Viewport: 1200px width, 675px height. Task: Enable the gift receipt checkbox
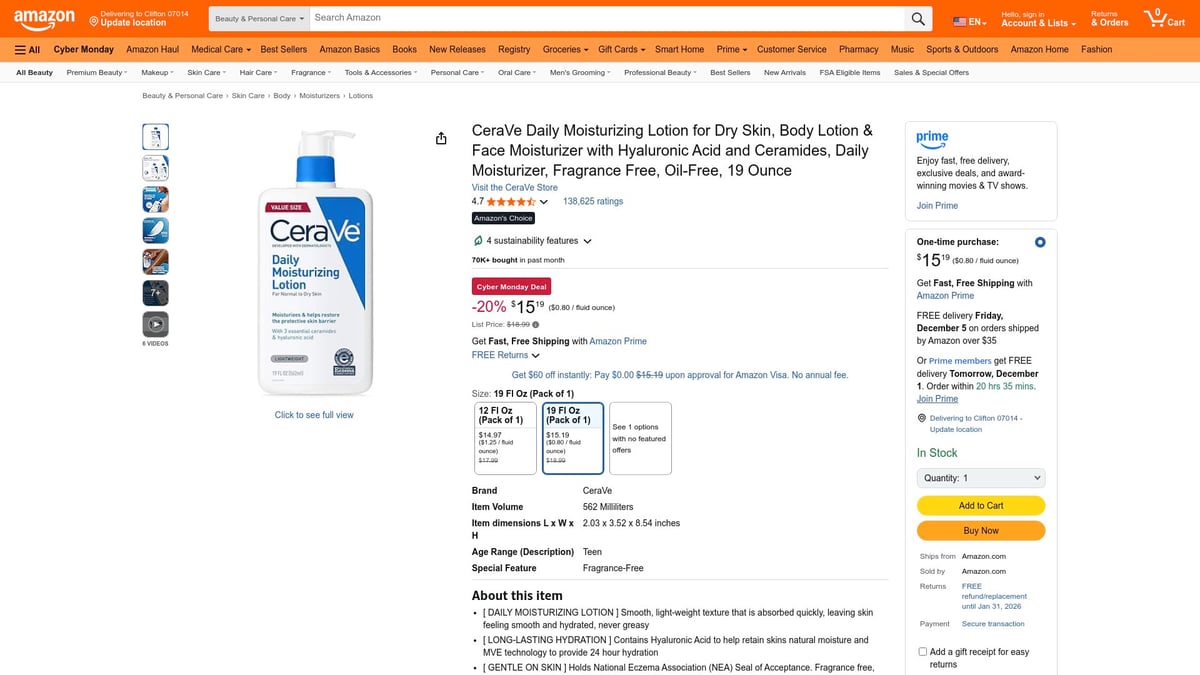click(922, 651)
